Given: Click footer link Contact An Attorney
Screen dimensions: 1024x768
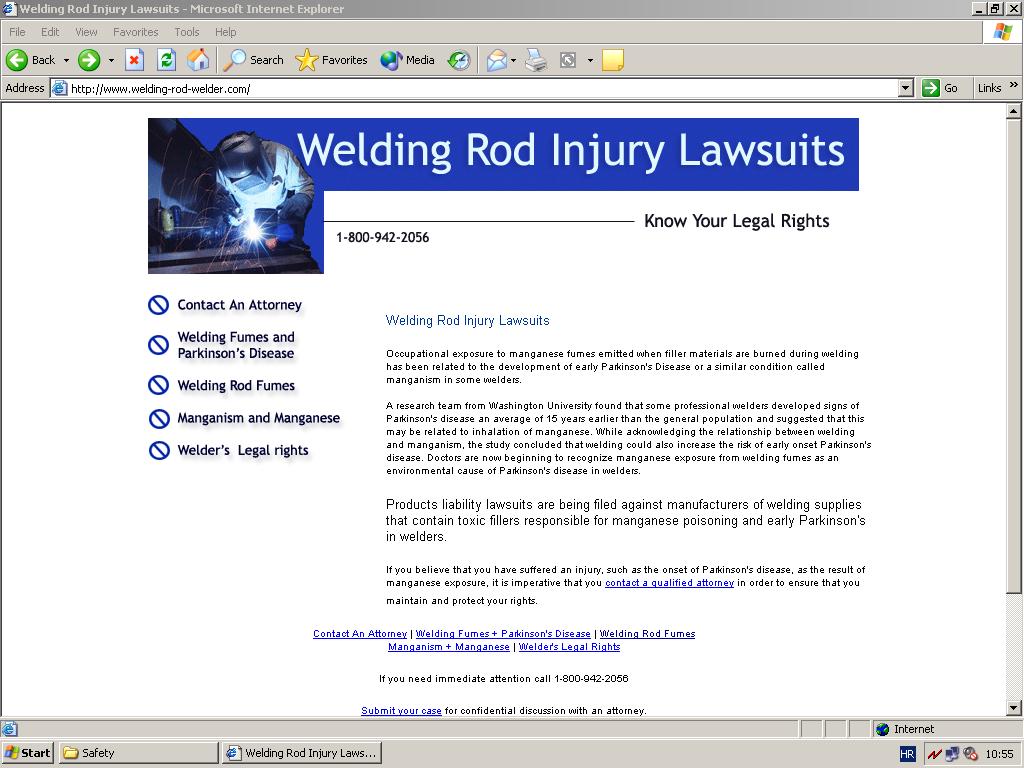Looking at the screenshot, I should pyautogui.click(x=360, y=634).
